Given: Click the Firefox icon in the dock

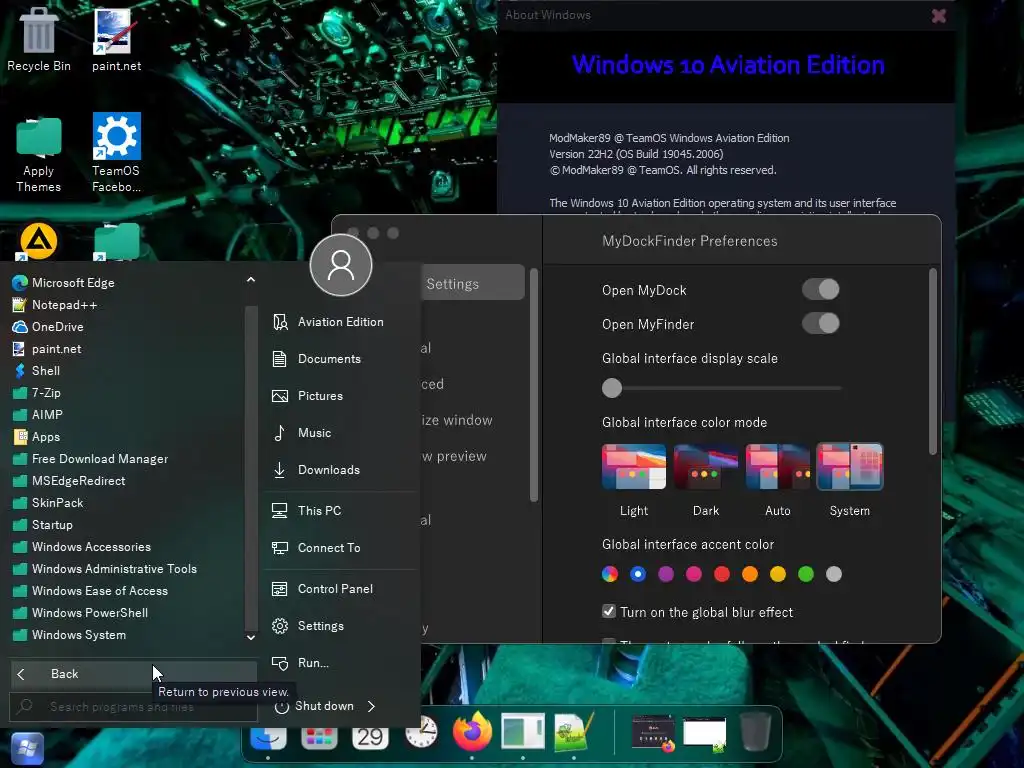Looking at the screenshot, I should (472, 733).
